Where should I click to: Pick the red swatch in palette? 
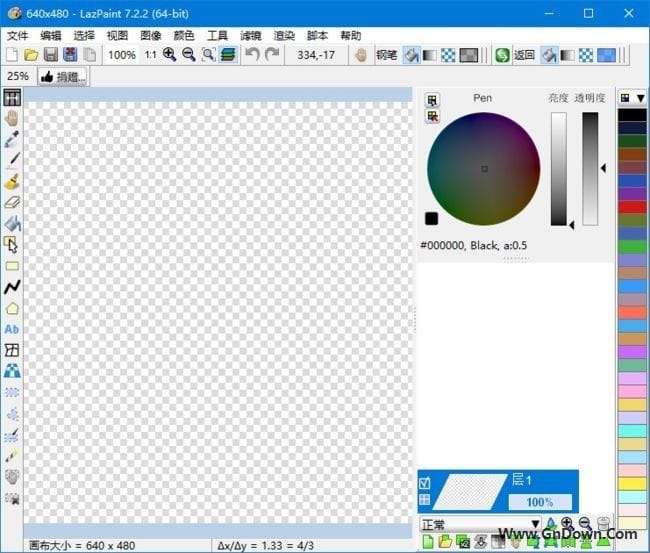(632, 206)
